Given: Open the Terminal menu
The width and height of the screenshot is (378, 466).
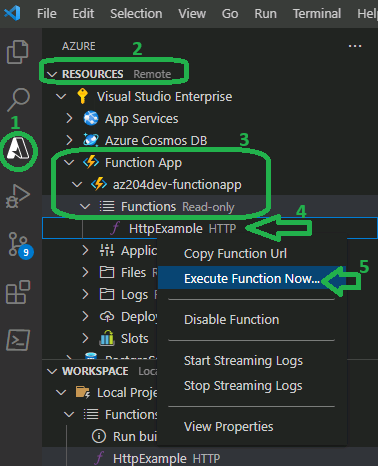Looking at the screenshot, I should [317, 14].
